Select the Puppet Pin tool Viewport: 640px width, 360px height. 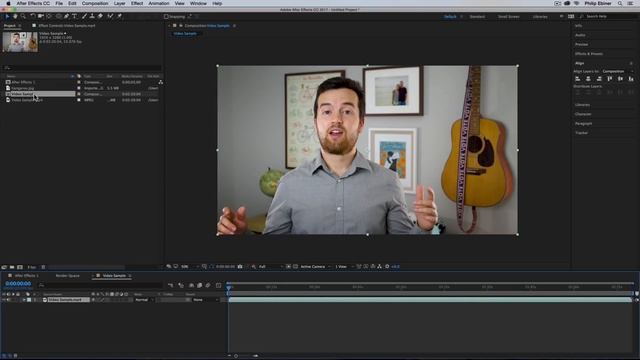tap(119, 16)
